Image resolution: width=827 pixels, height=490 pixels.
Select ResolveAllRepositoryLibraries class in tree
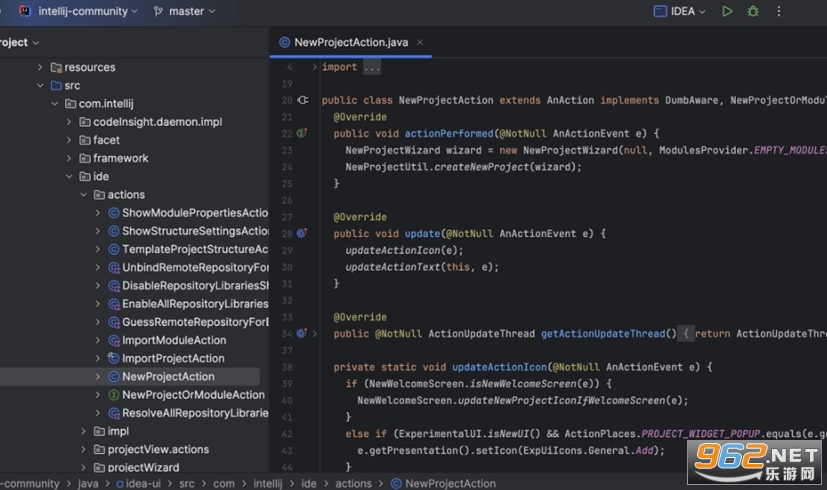pos(195,413)
